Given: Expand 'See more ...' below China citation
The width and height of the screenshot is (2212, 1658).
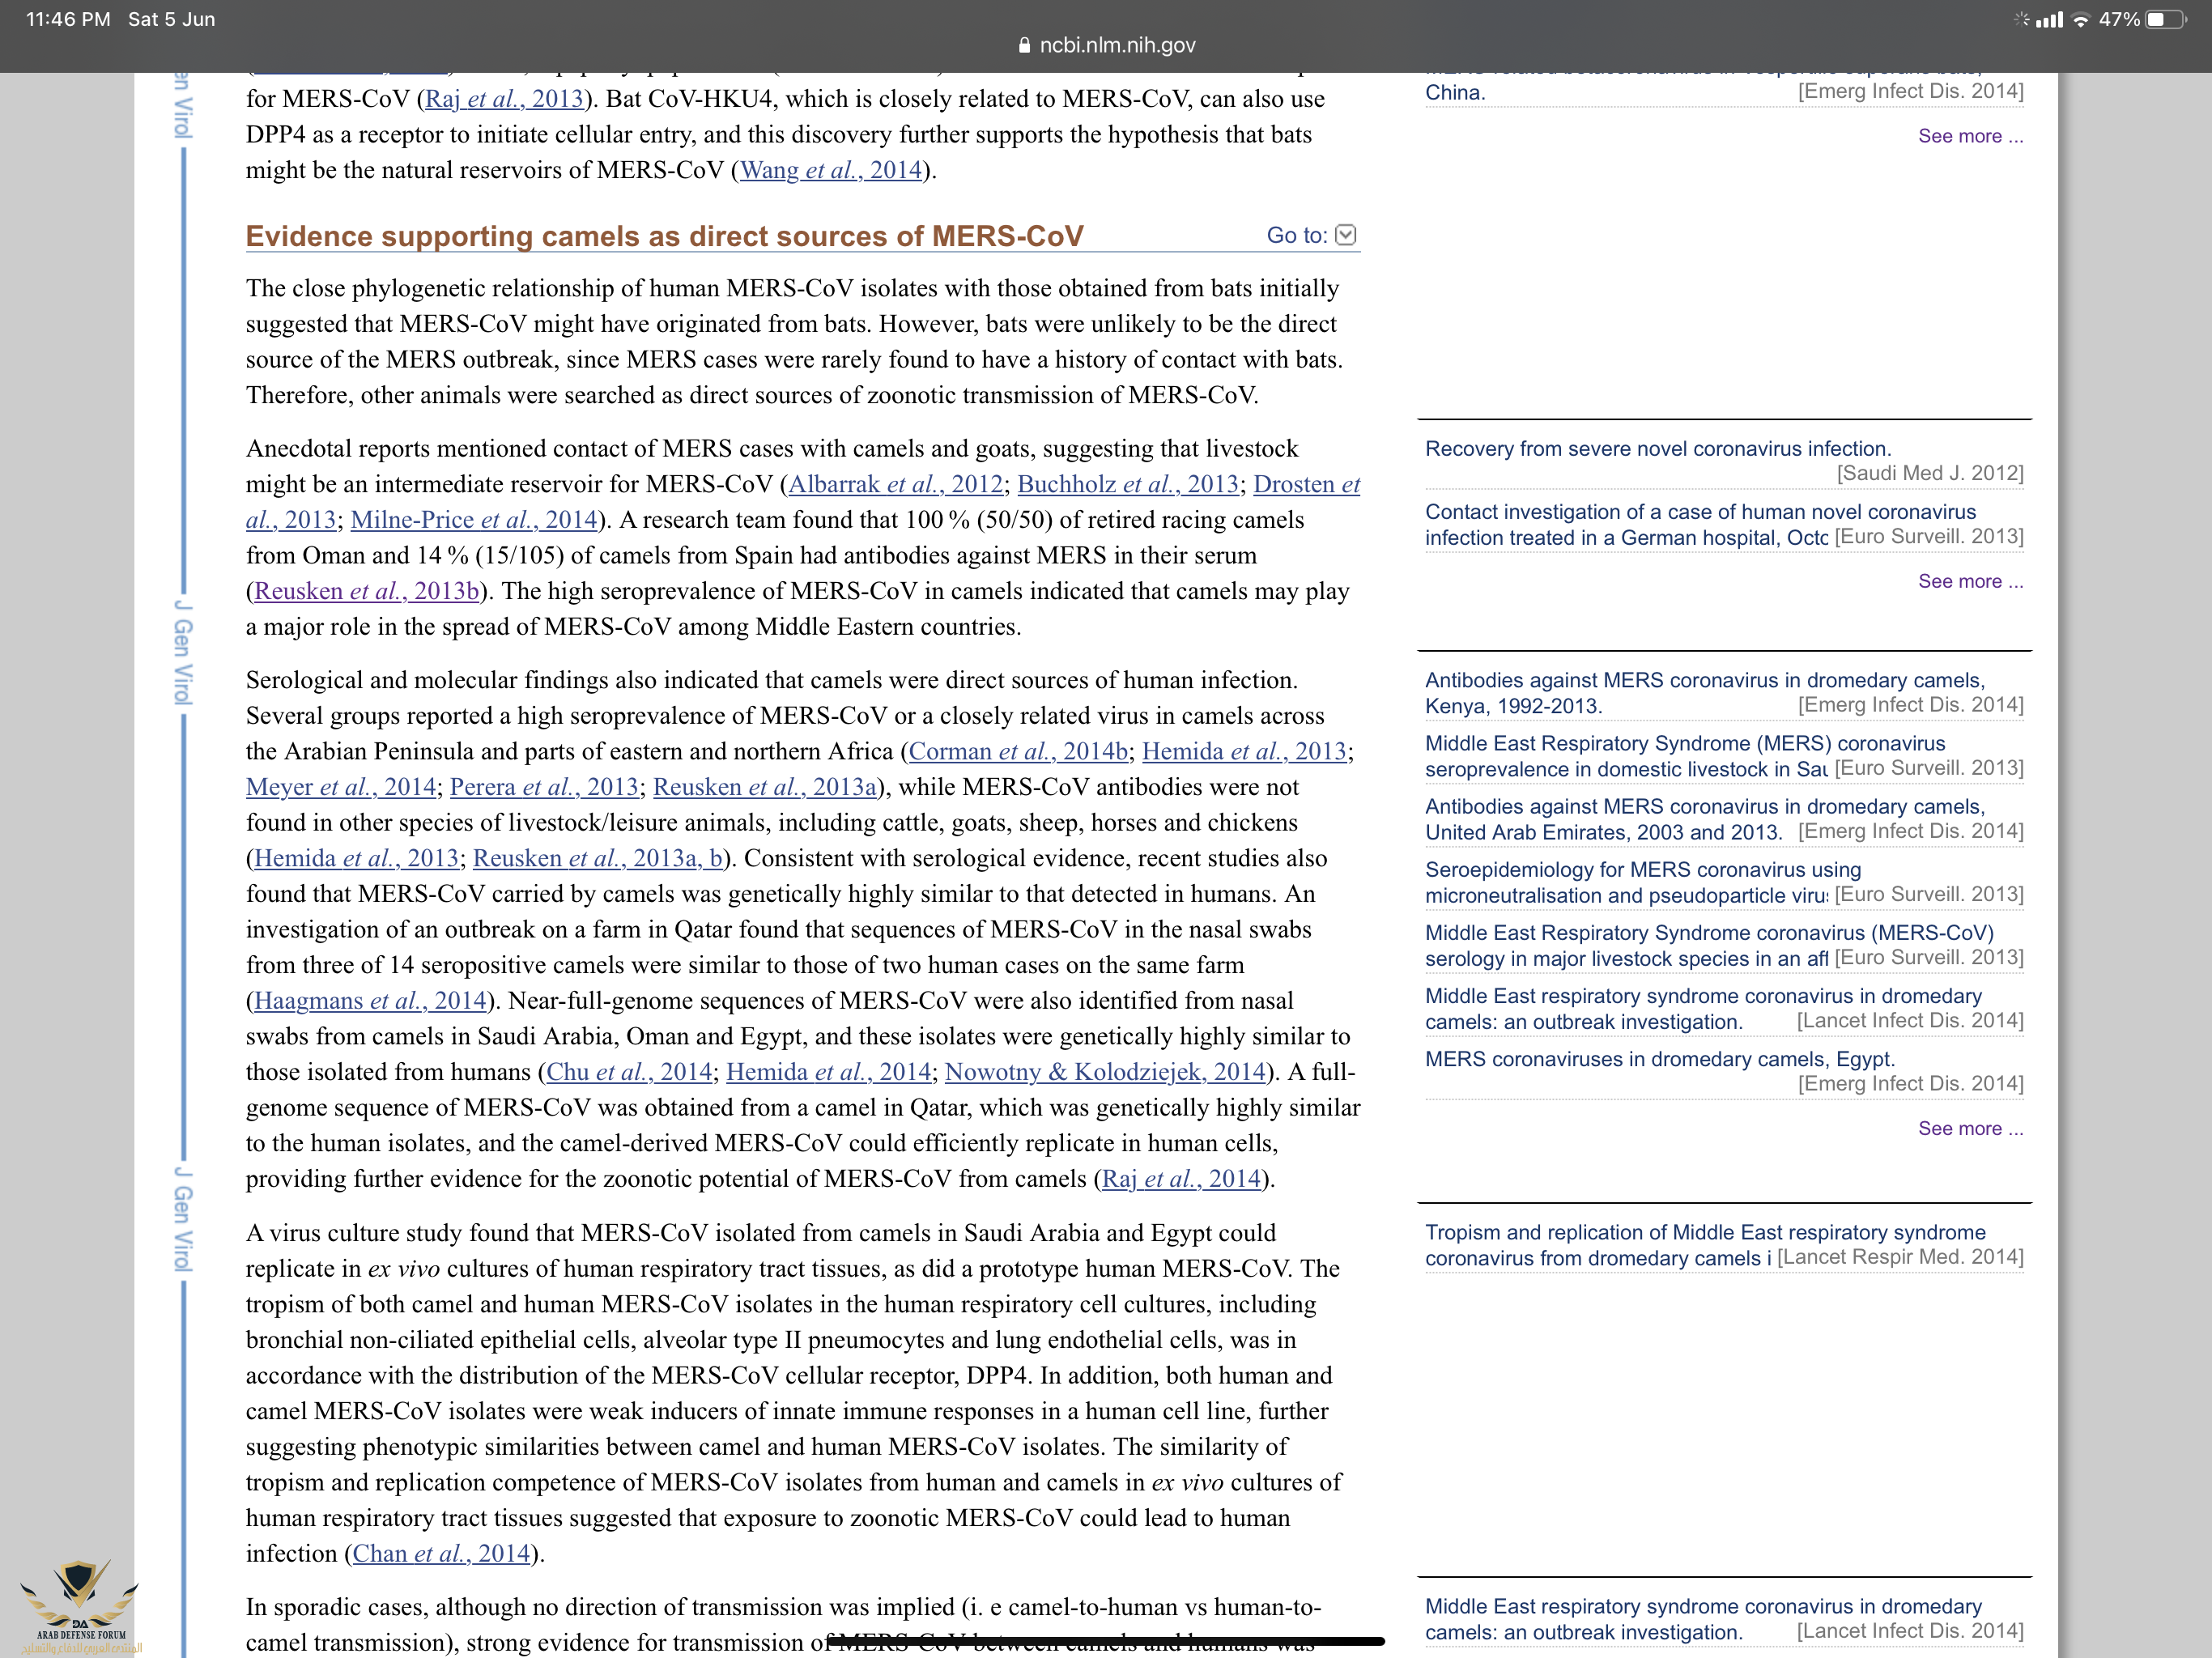Looking at the screenshot, I should (x=1969, y=136).
